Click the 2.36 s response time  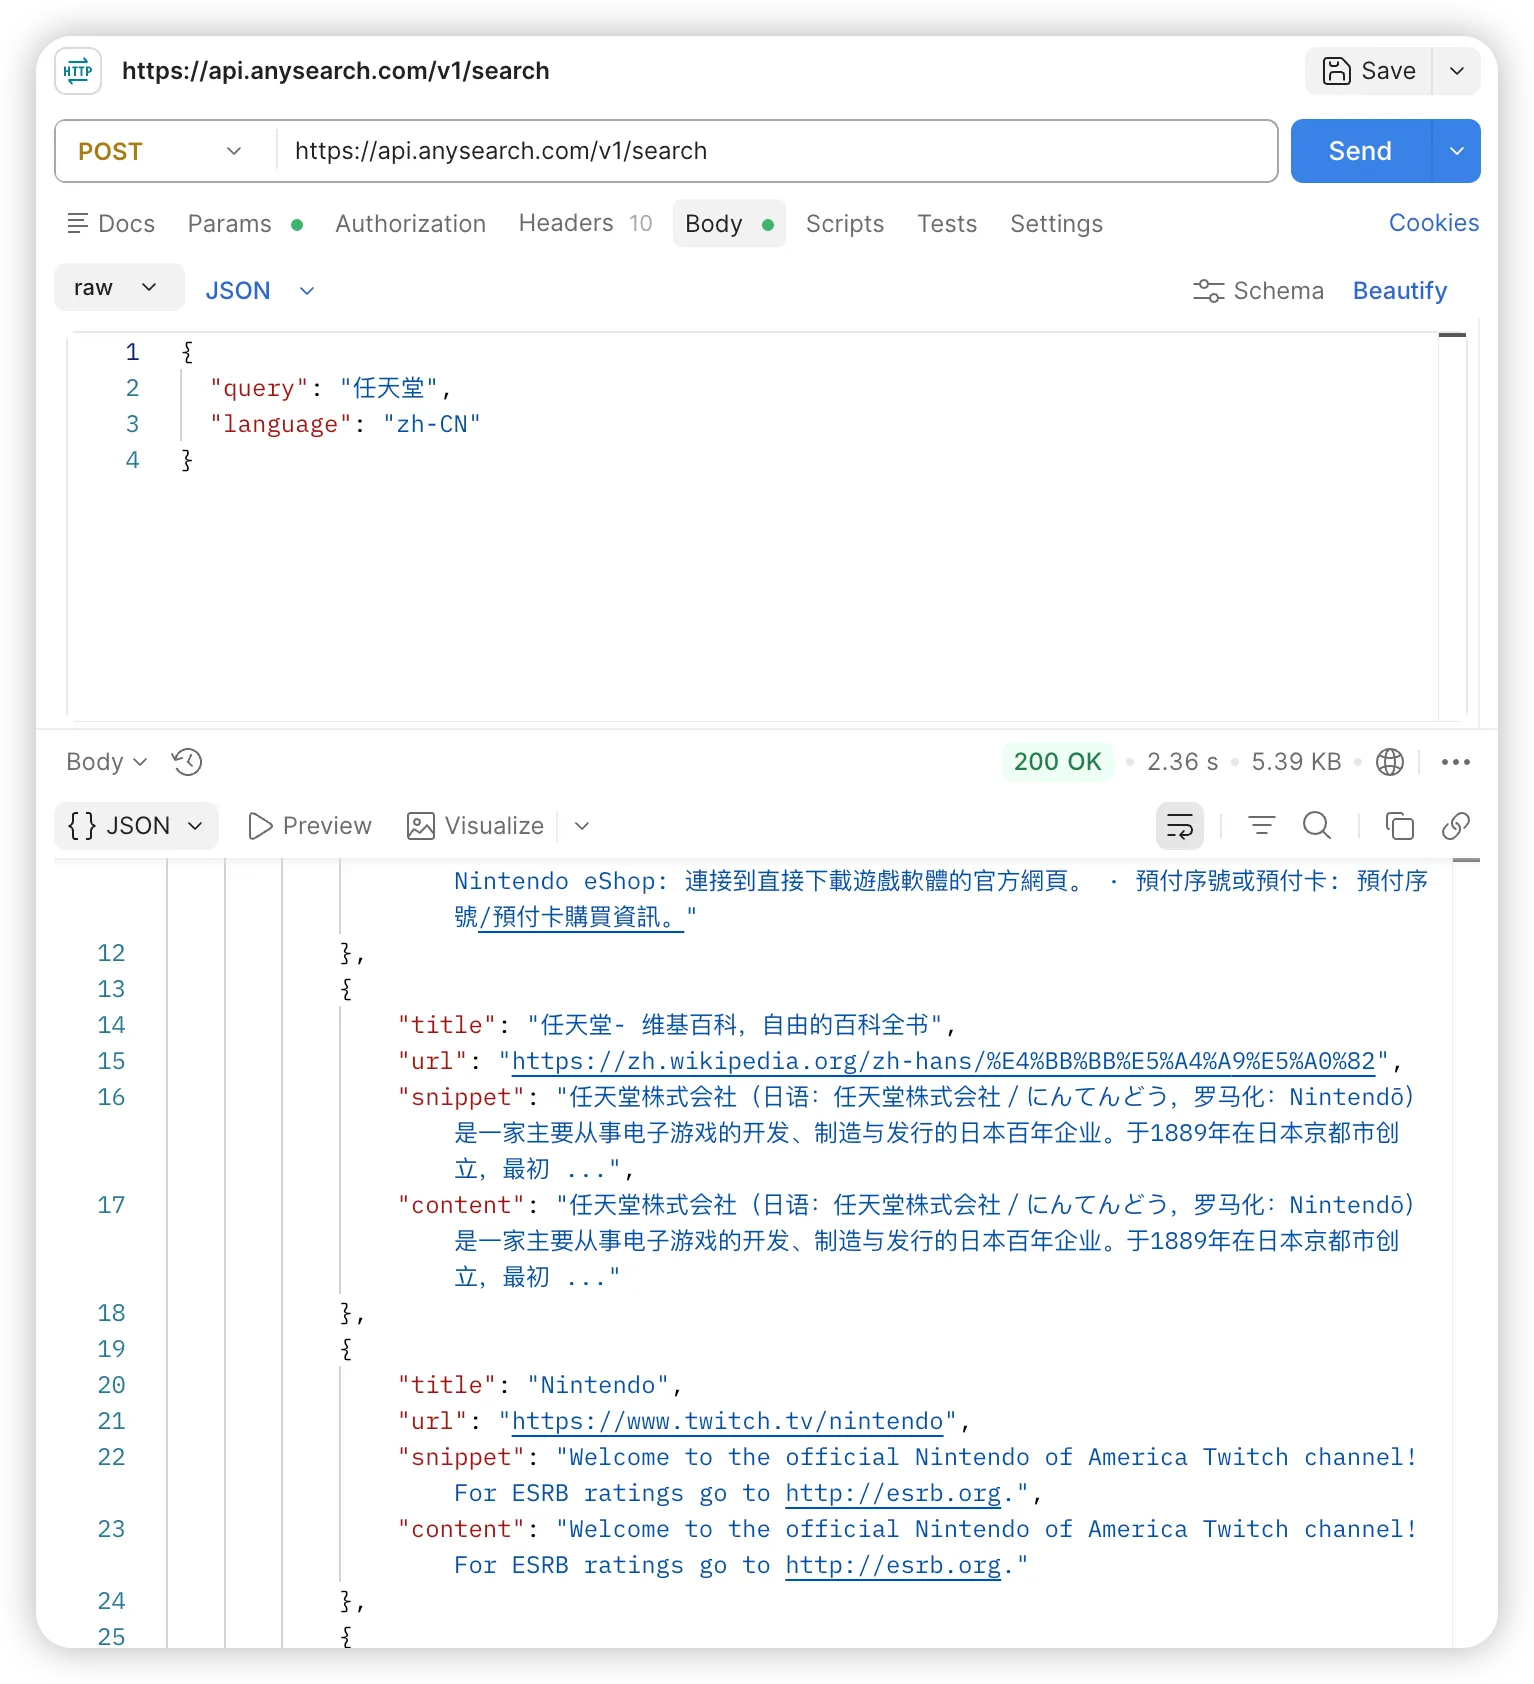[x=1182, y=762]
